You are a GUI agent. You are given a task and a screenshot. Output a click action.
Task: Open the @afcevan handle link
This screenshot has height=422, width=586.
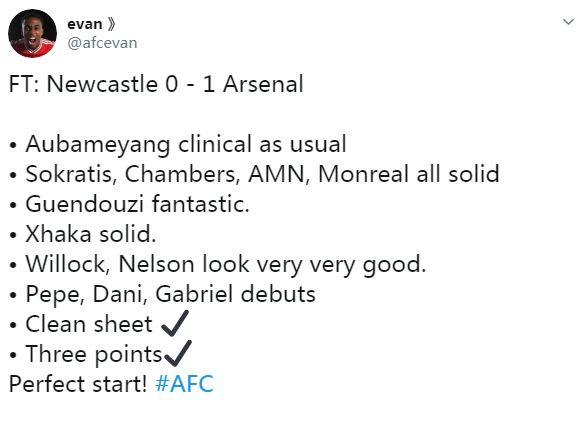[102, 43]
